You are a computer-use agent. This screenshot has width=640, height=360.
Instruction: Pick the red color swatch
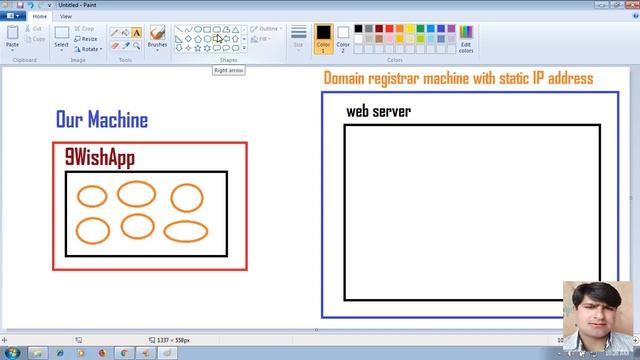click(x=389, y=28)
